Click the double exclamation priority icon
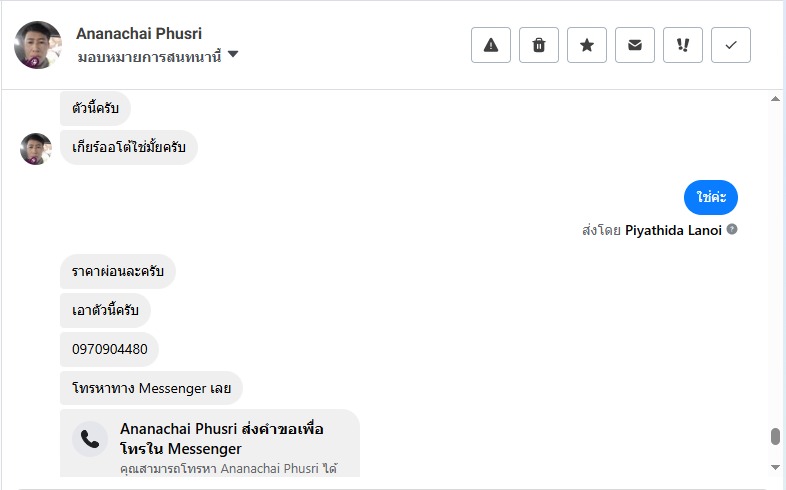This screenshot has width=786, height=490. pyautogui.click(x=683, y=45)
